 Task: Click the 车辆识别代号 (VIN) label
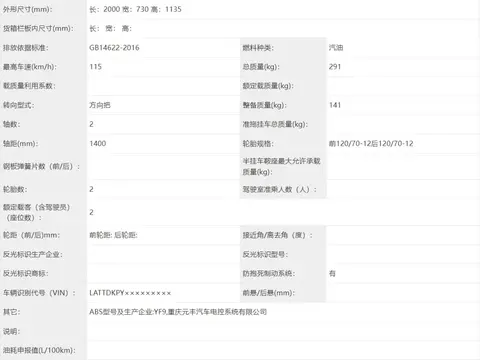(39, 293)
